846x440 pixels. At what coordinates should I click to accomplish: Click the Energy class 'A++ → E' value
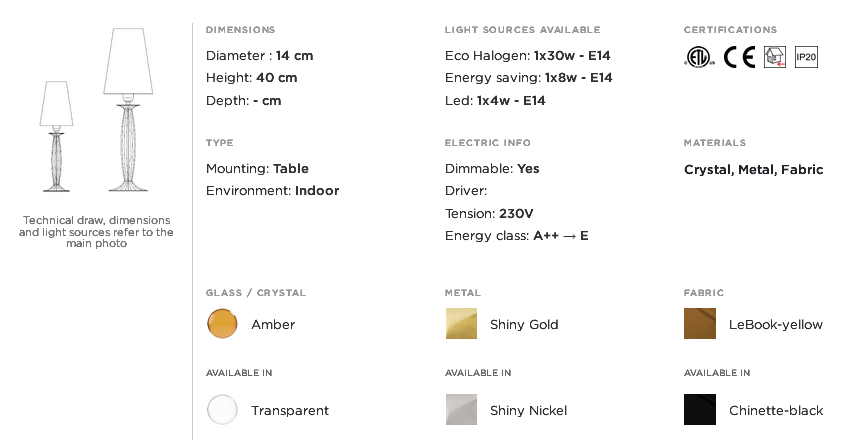pos(561,236)
